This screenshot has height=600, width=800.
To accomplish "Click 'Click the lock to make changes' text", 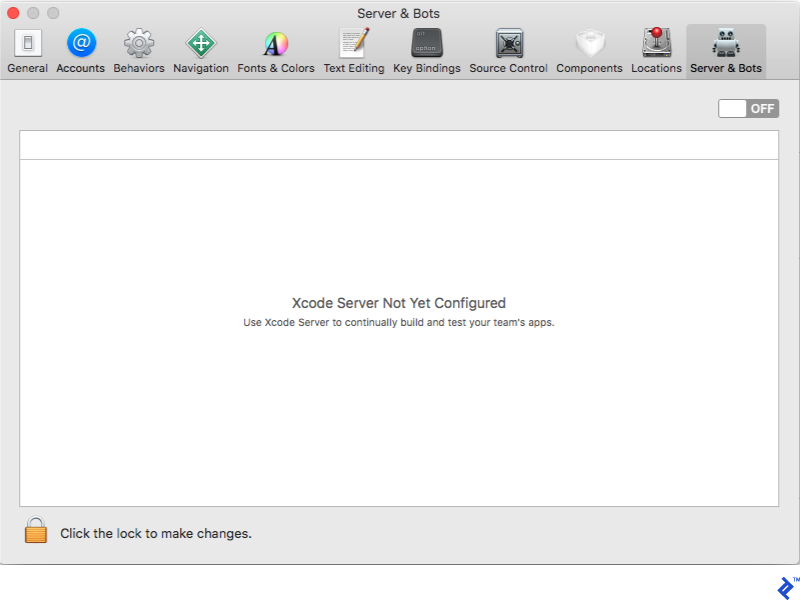I will [156, 534].
